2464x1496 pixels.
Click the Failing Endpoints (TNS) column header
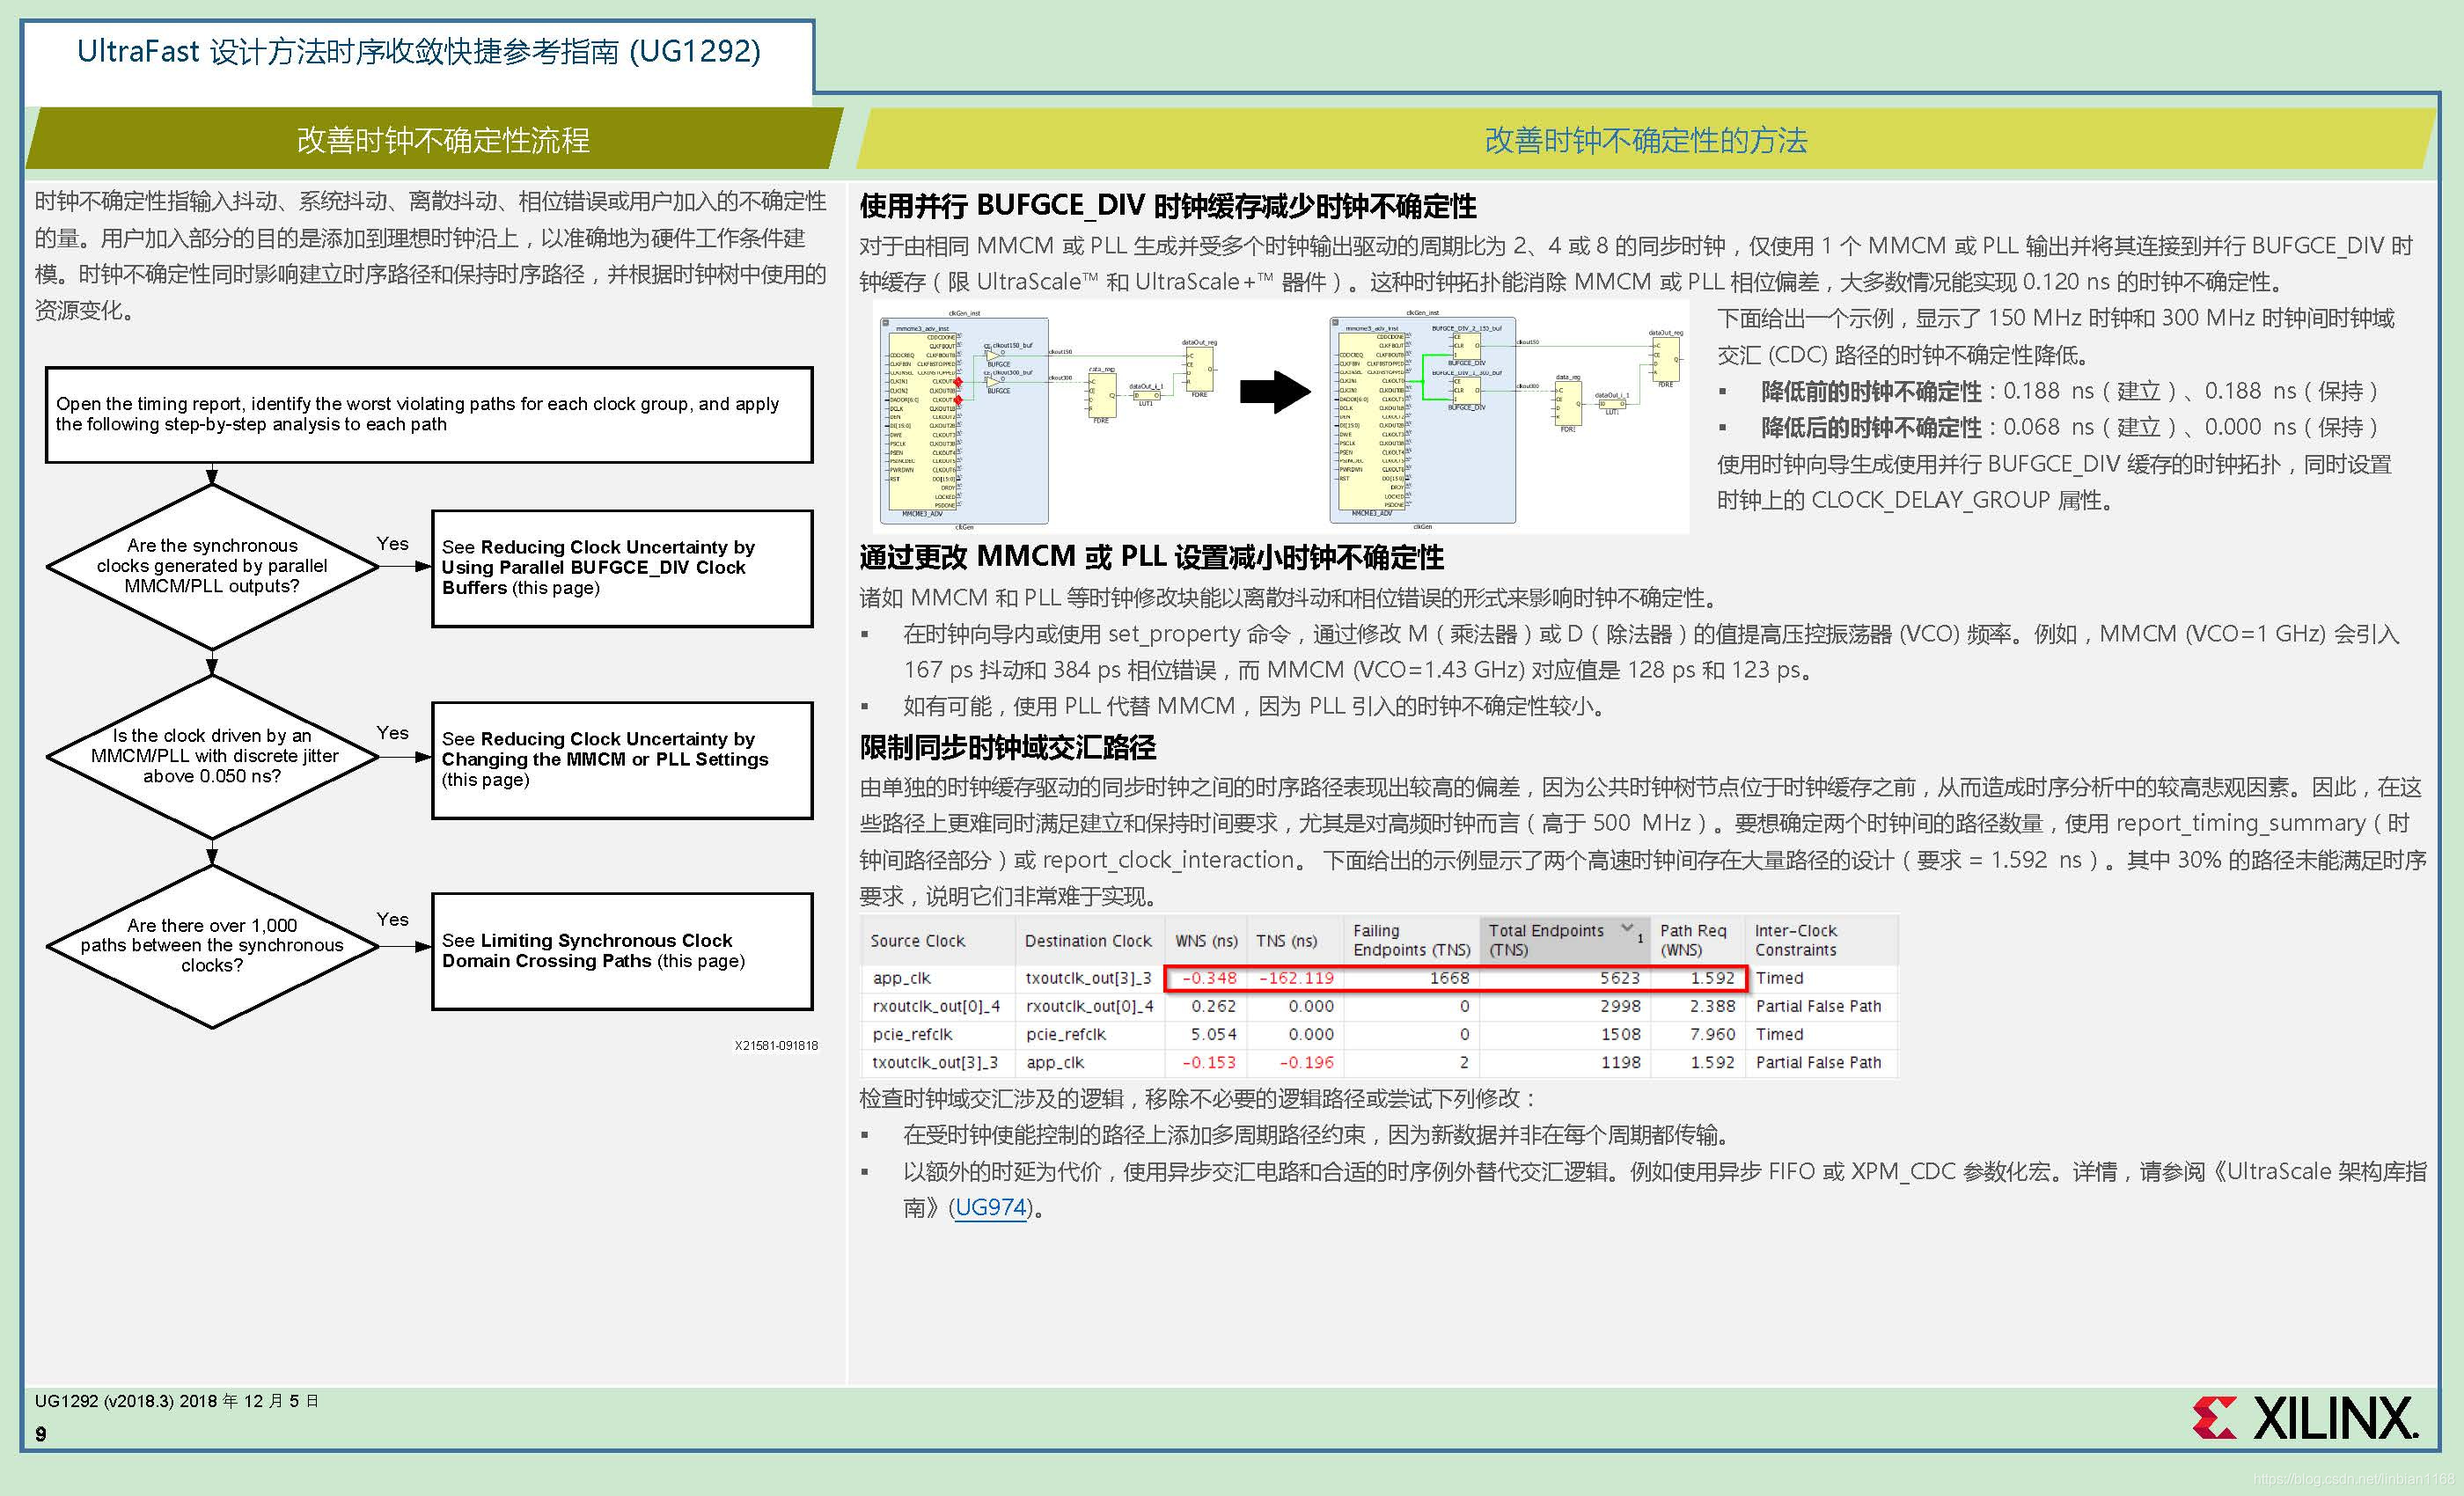point(1411,940)
